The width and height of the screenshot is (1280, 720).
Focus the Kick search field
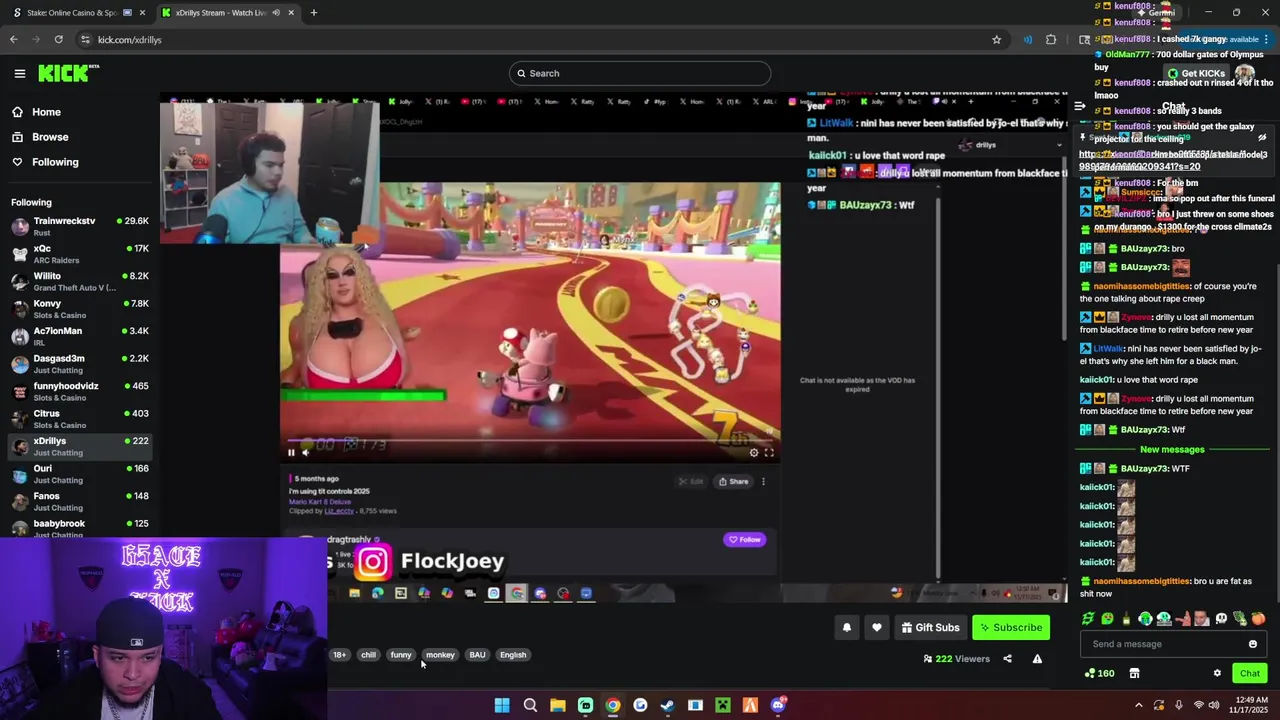(640, 73)
